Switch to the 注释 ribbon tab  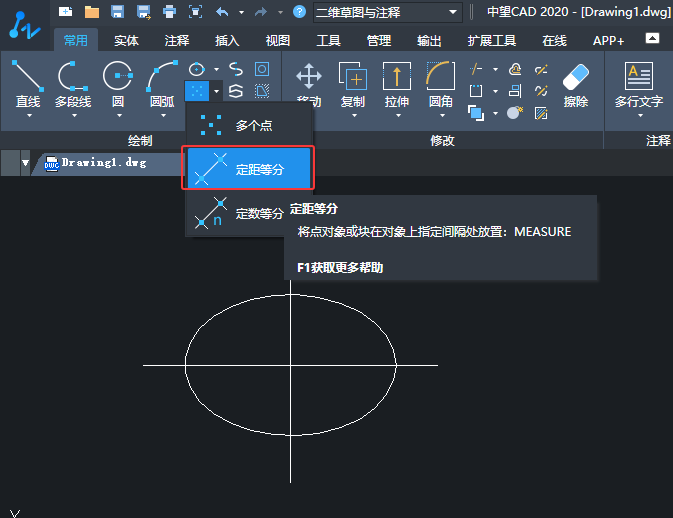point(176,41)
